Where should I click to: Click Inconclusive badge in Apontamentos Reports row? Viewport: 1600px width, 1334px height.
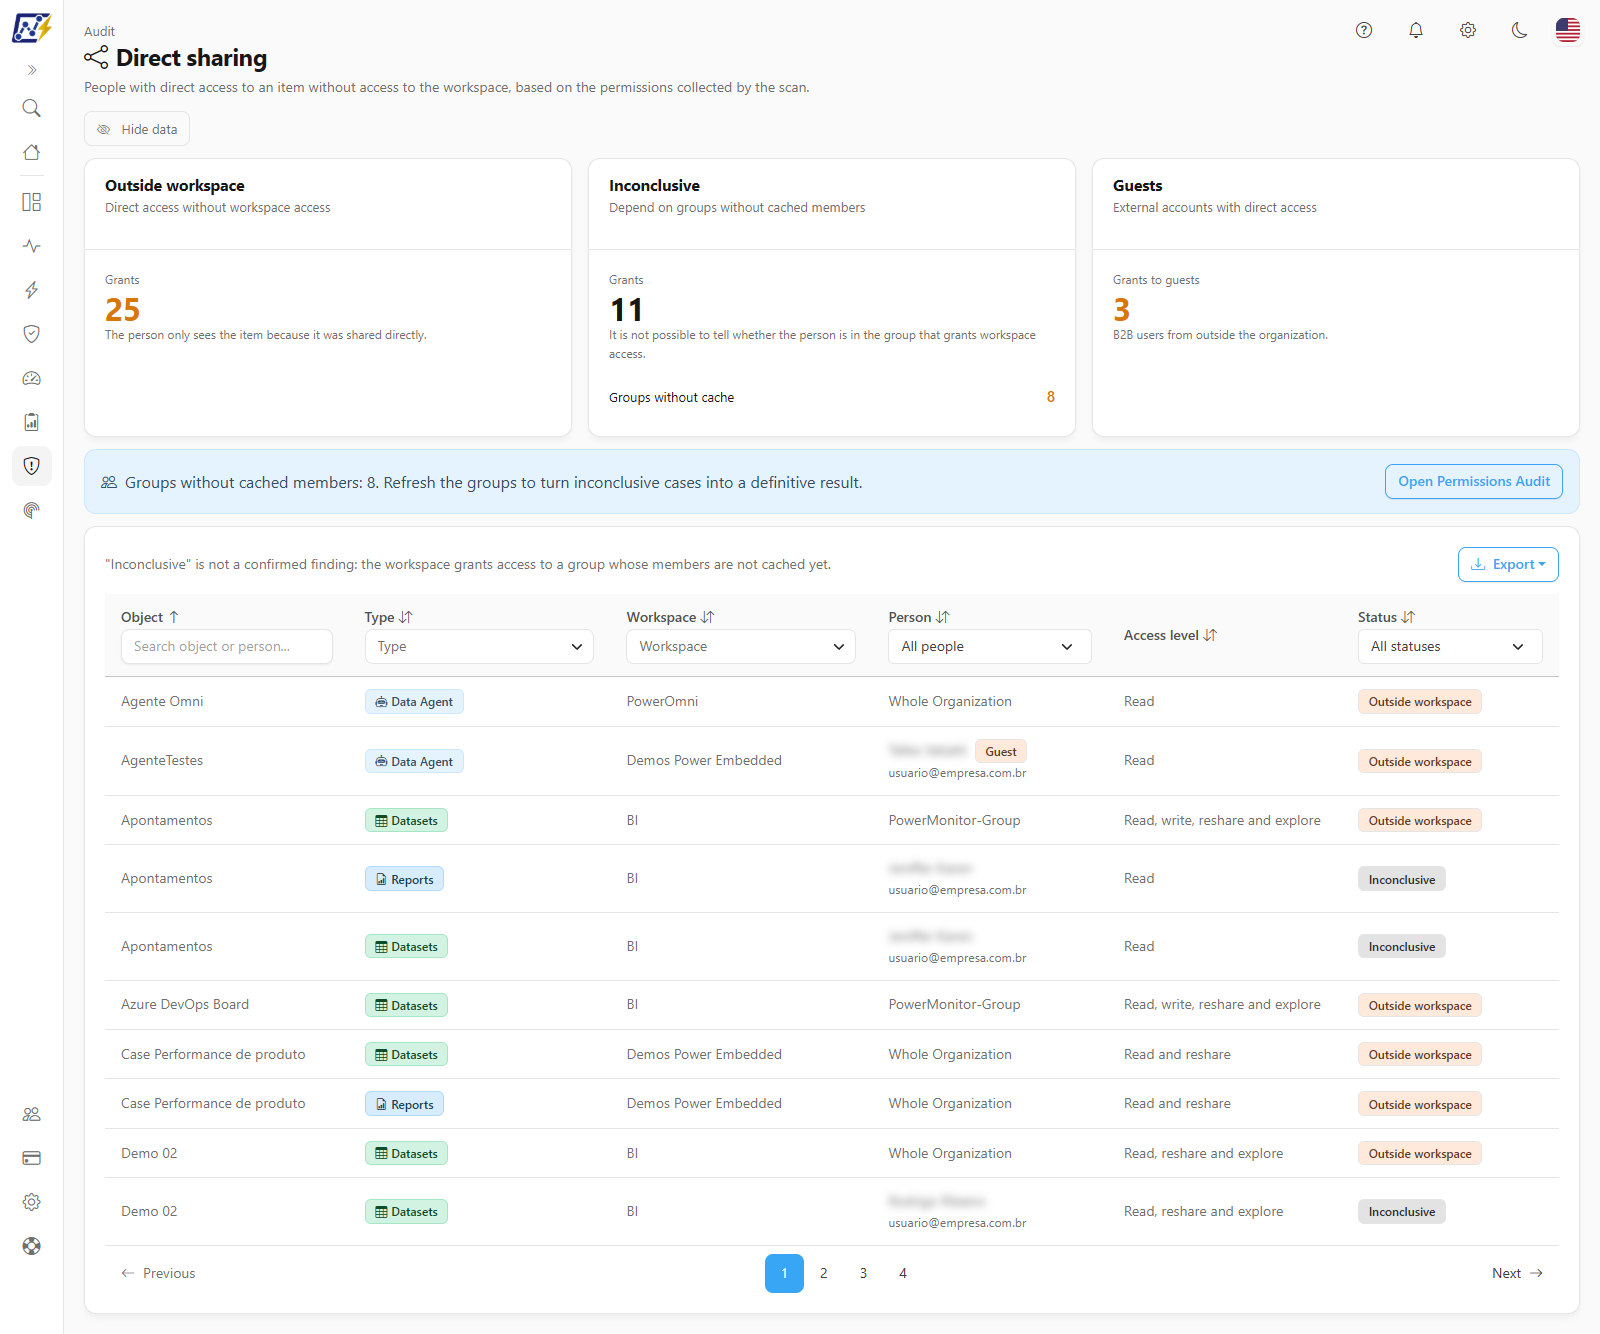tap(1402, 879)
